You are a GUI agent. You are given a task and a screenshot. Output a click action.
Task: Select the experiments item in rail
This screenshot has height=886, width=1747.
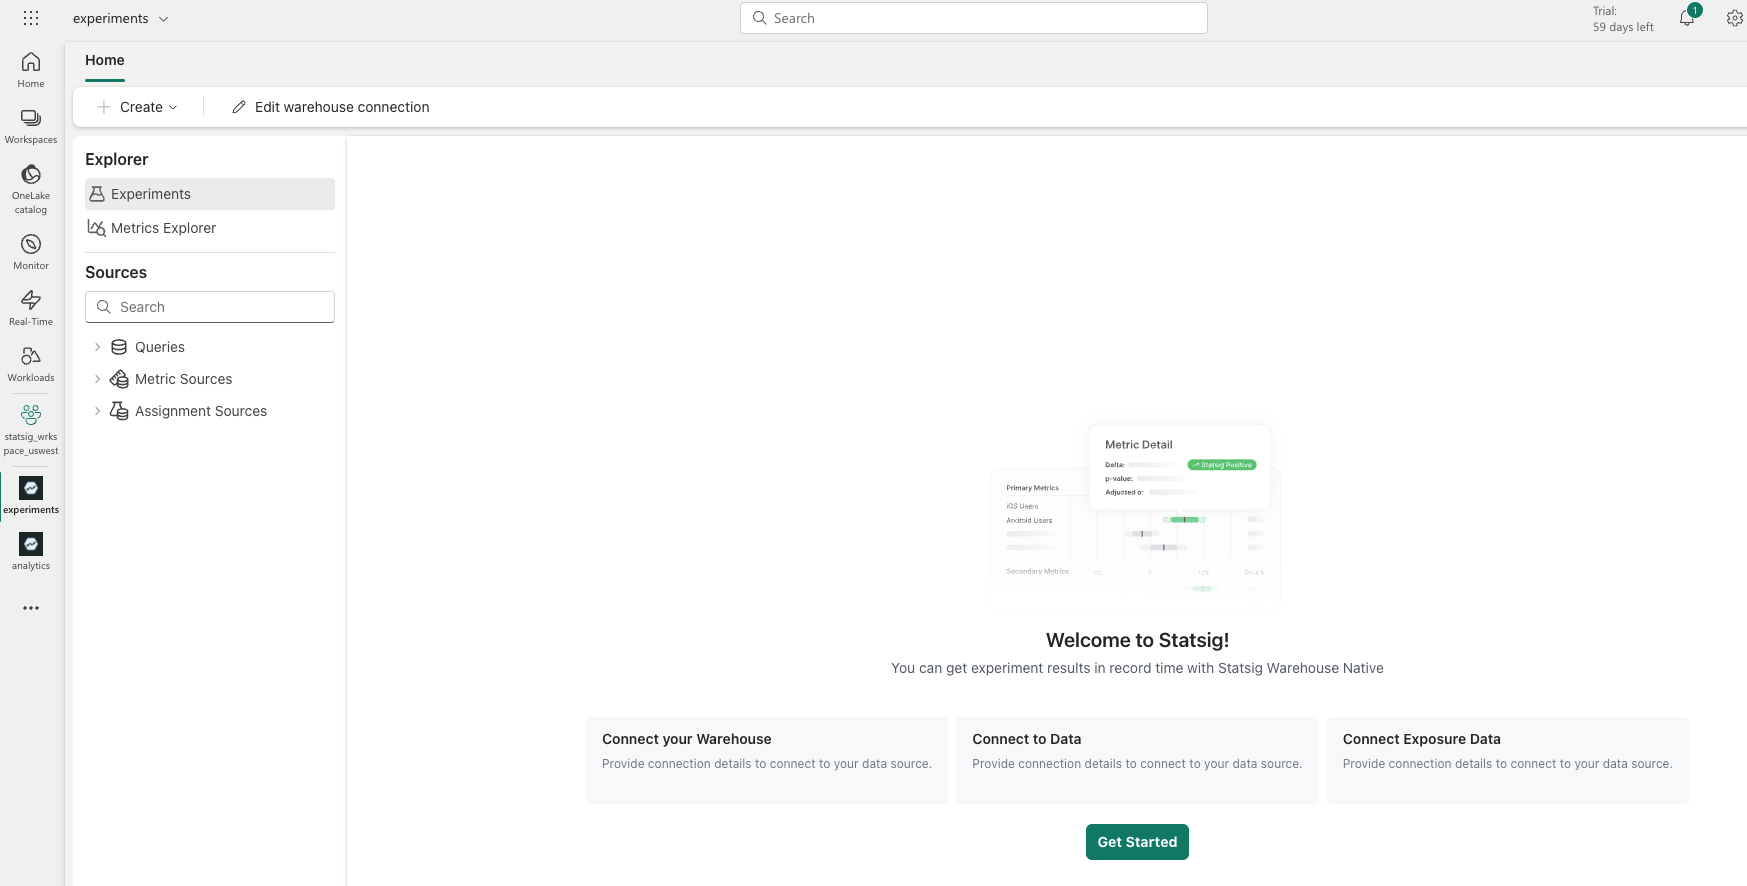[x=31, y=496]
